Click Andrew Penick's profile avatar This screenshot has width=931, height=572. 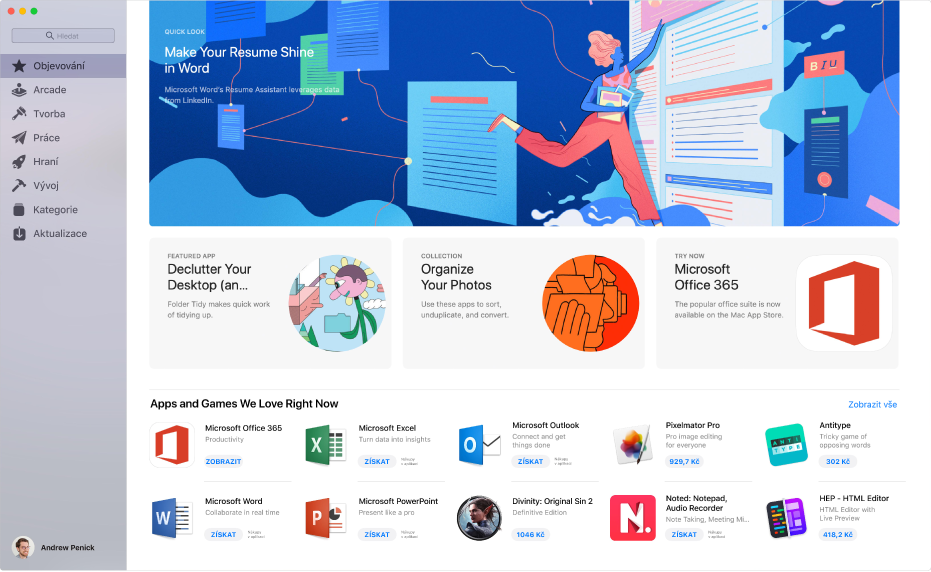click(23, 547)
